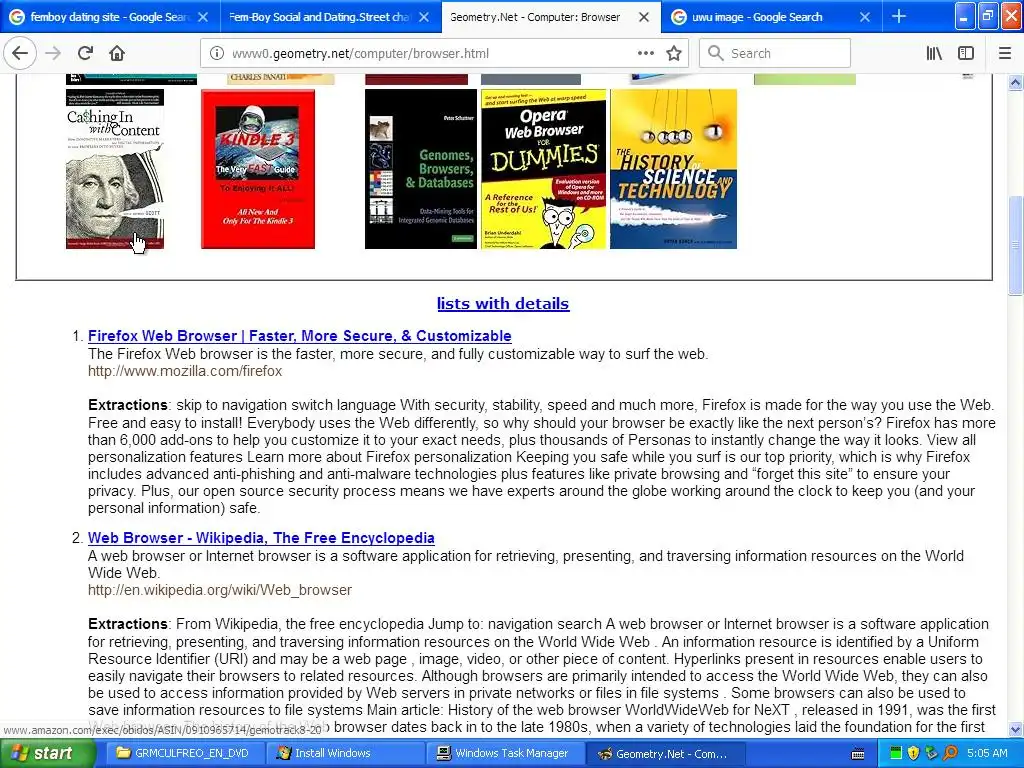Close the Geometry.Net browser tab
1024x768 pixels.
click(644, 17)
